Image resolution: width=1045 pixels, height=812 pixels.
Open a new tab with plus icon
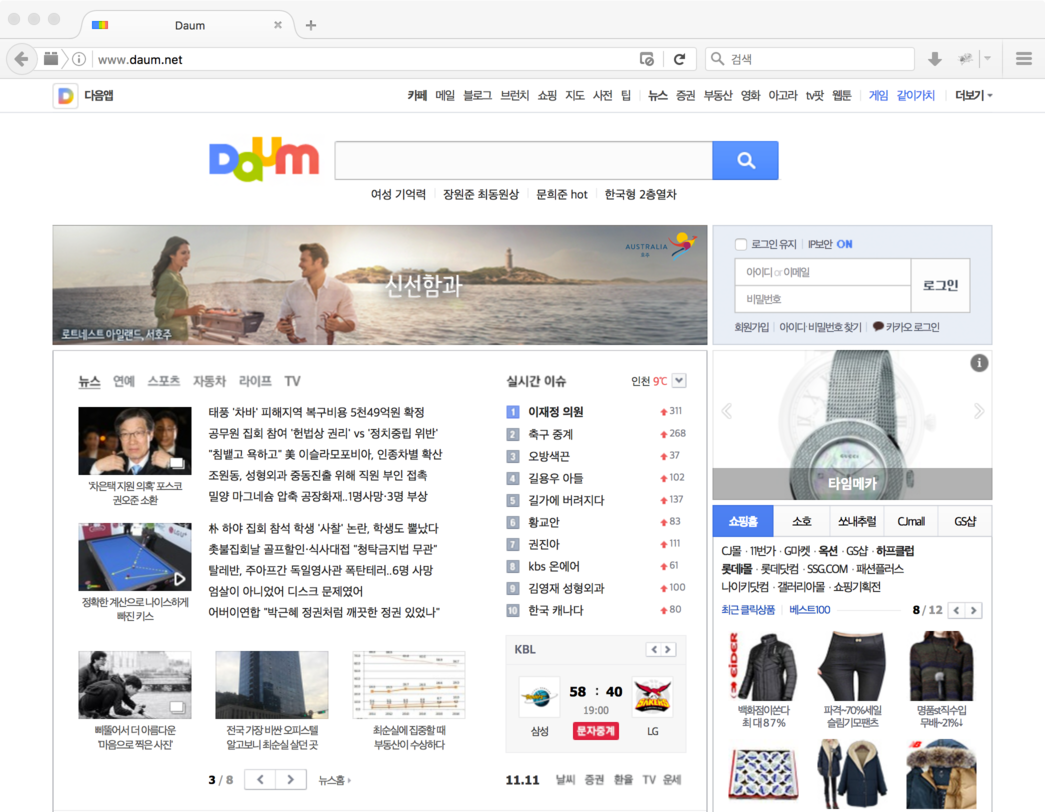(x=311, y=25)
